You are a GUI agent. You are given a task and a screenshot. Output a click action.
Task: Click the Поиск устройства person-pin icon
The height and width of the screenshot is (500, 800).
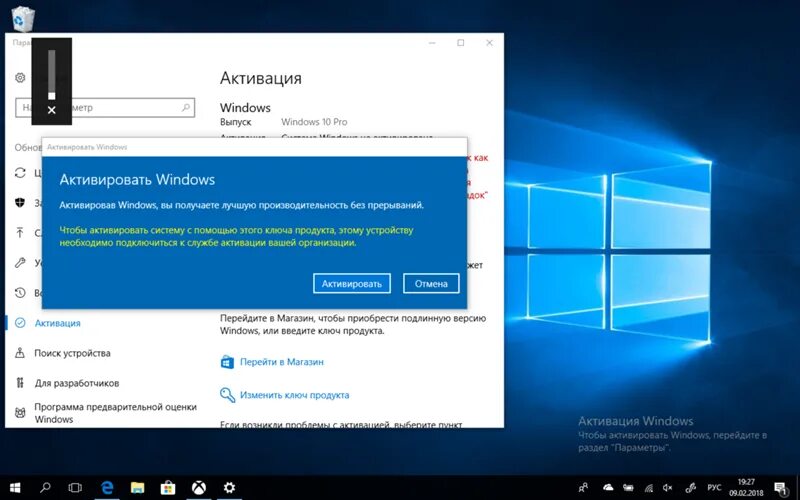(x=20, y=353)
